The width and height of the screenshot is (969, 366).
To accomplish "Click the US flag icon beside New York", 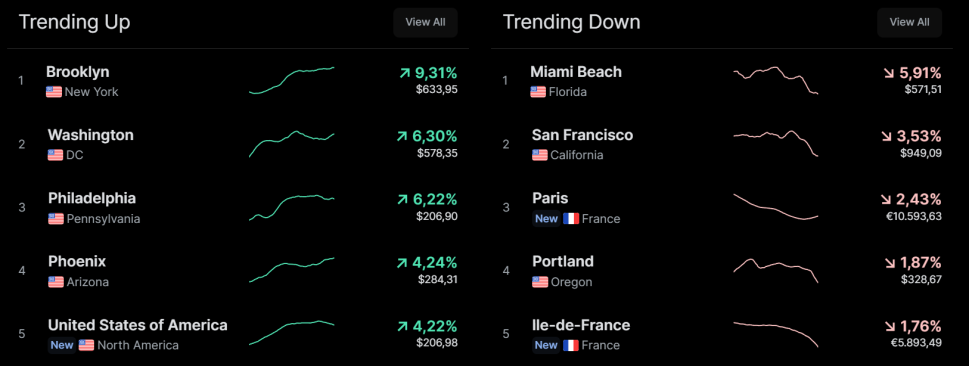I will (54, 92).
